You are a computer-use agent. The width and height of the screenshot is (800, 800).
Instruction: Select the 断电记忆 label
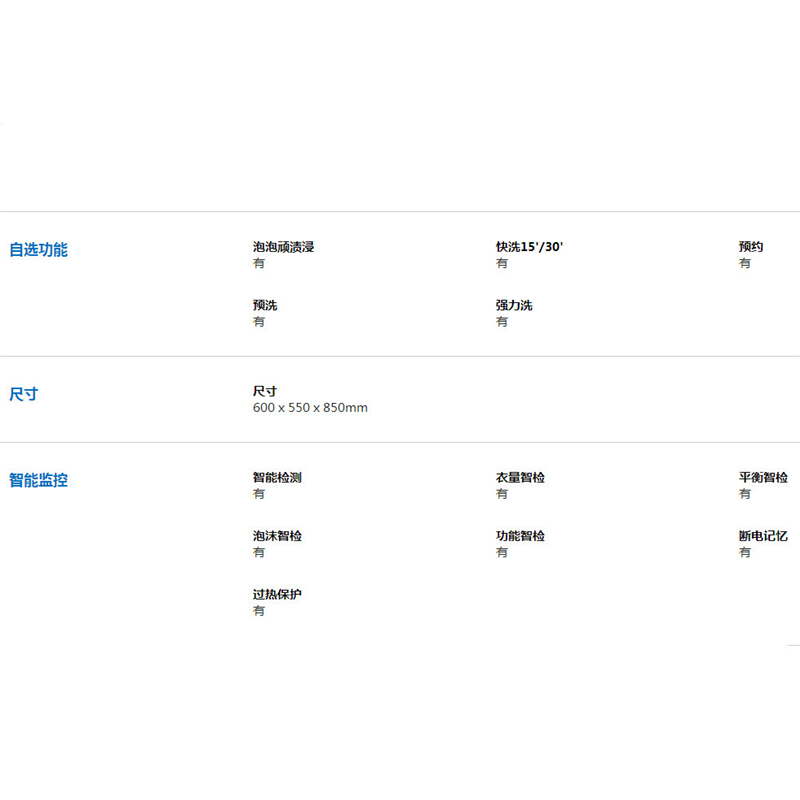click(763, 536)
